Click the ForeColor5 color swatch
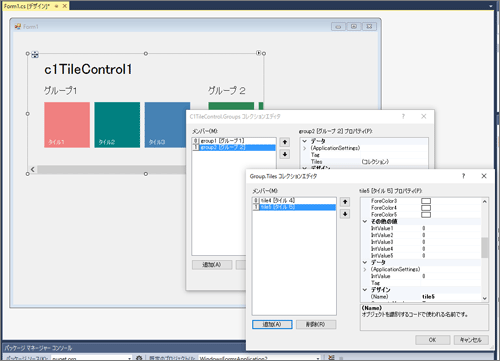500x361 pixels. [426, 215]
